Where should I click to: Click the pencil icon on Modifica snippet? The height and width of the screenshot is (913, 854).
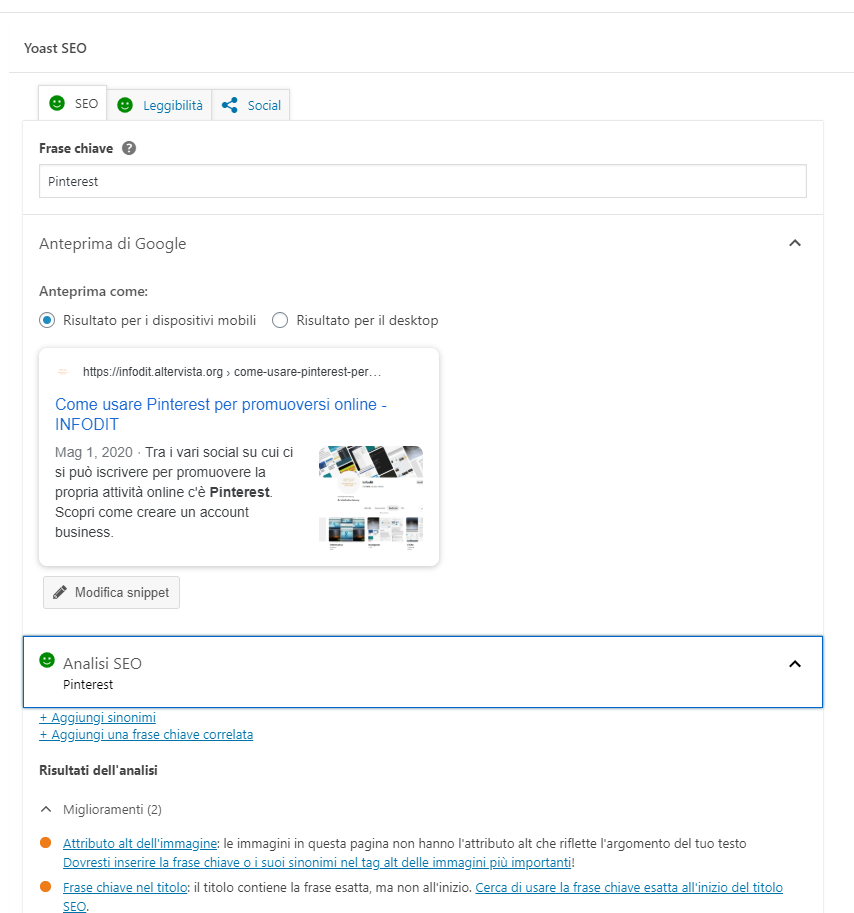coord(60,592)
